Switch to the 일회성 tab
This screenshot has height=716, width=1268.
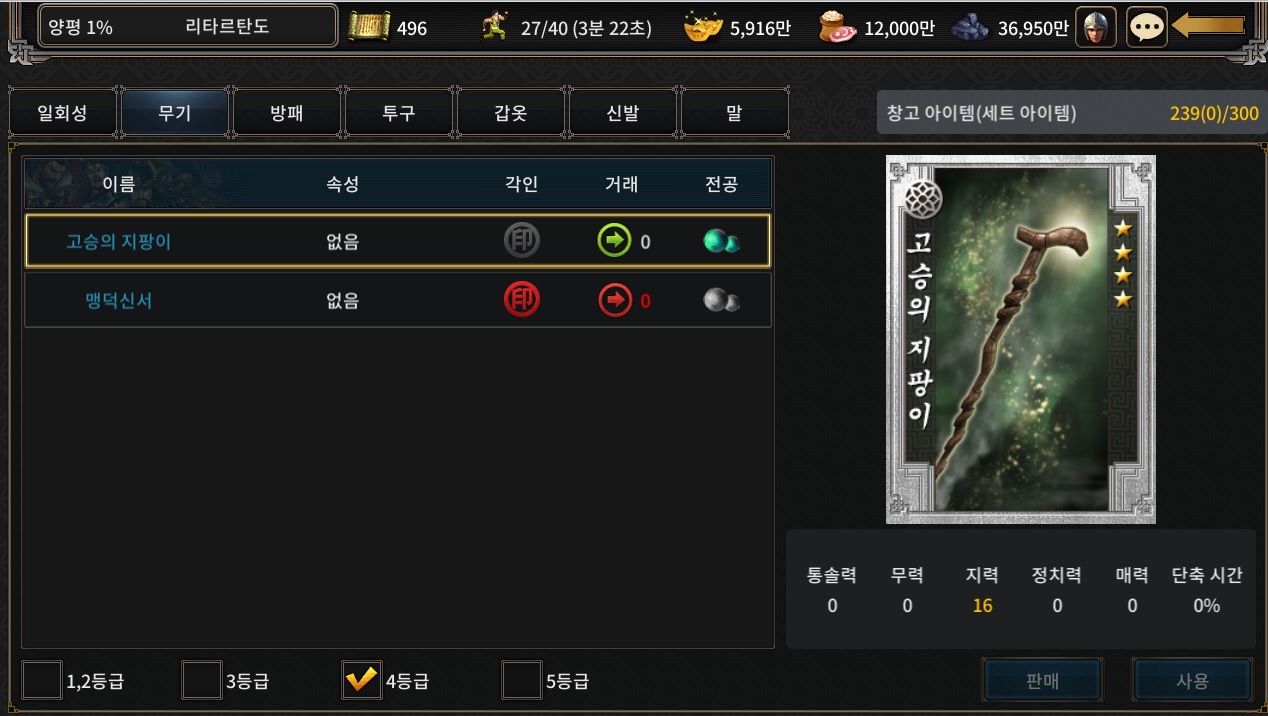tap(62, 113)
